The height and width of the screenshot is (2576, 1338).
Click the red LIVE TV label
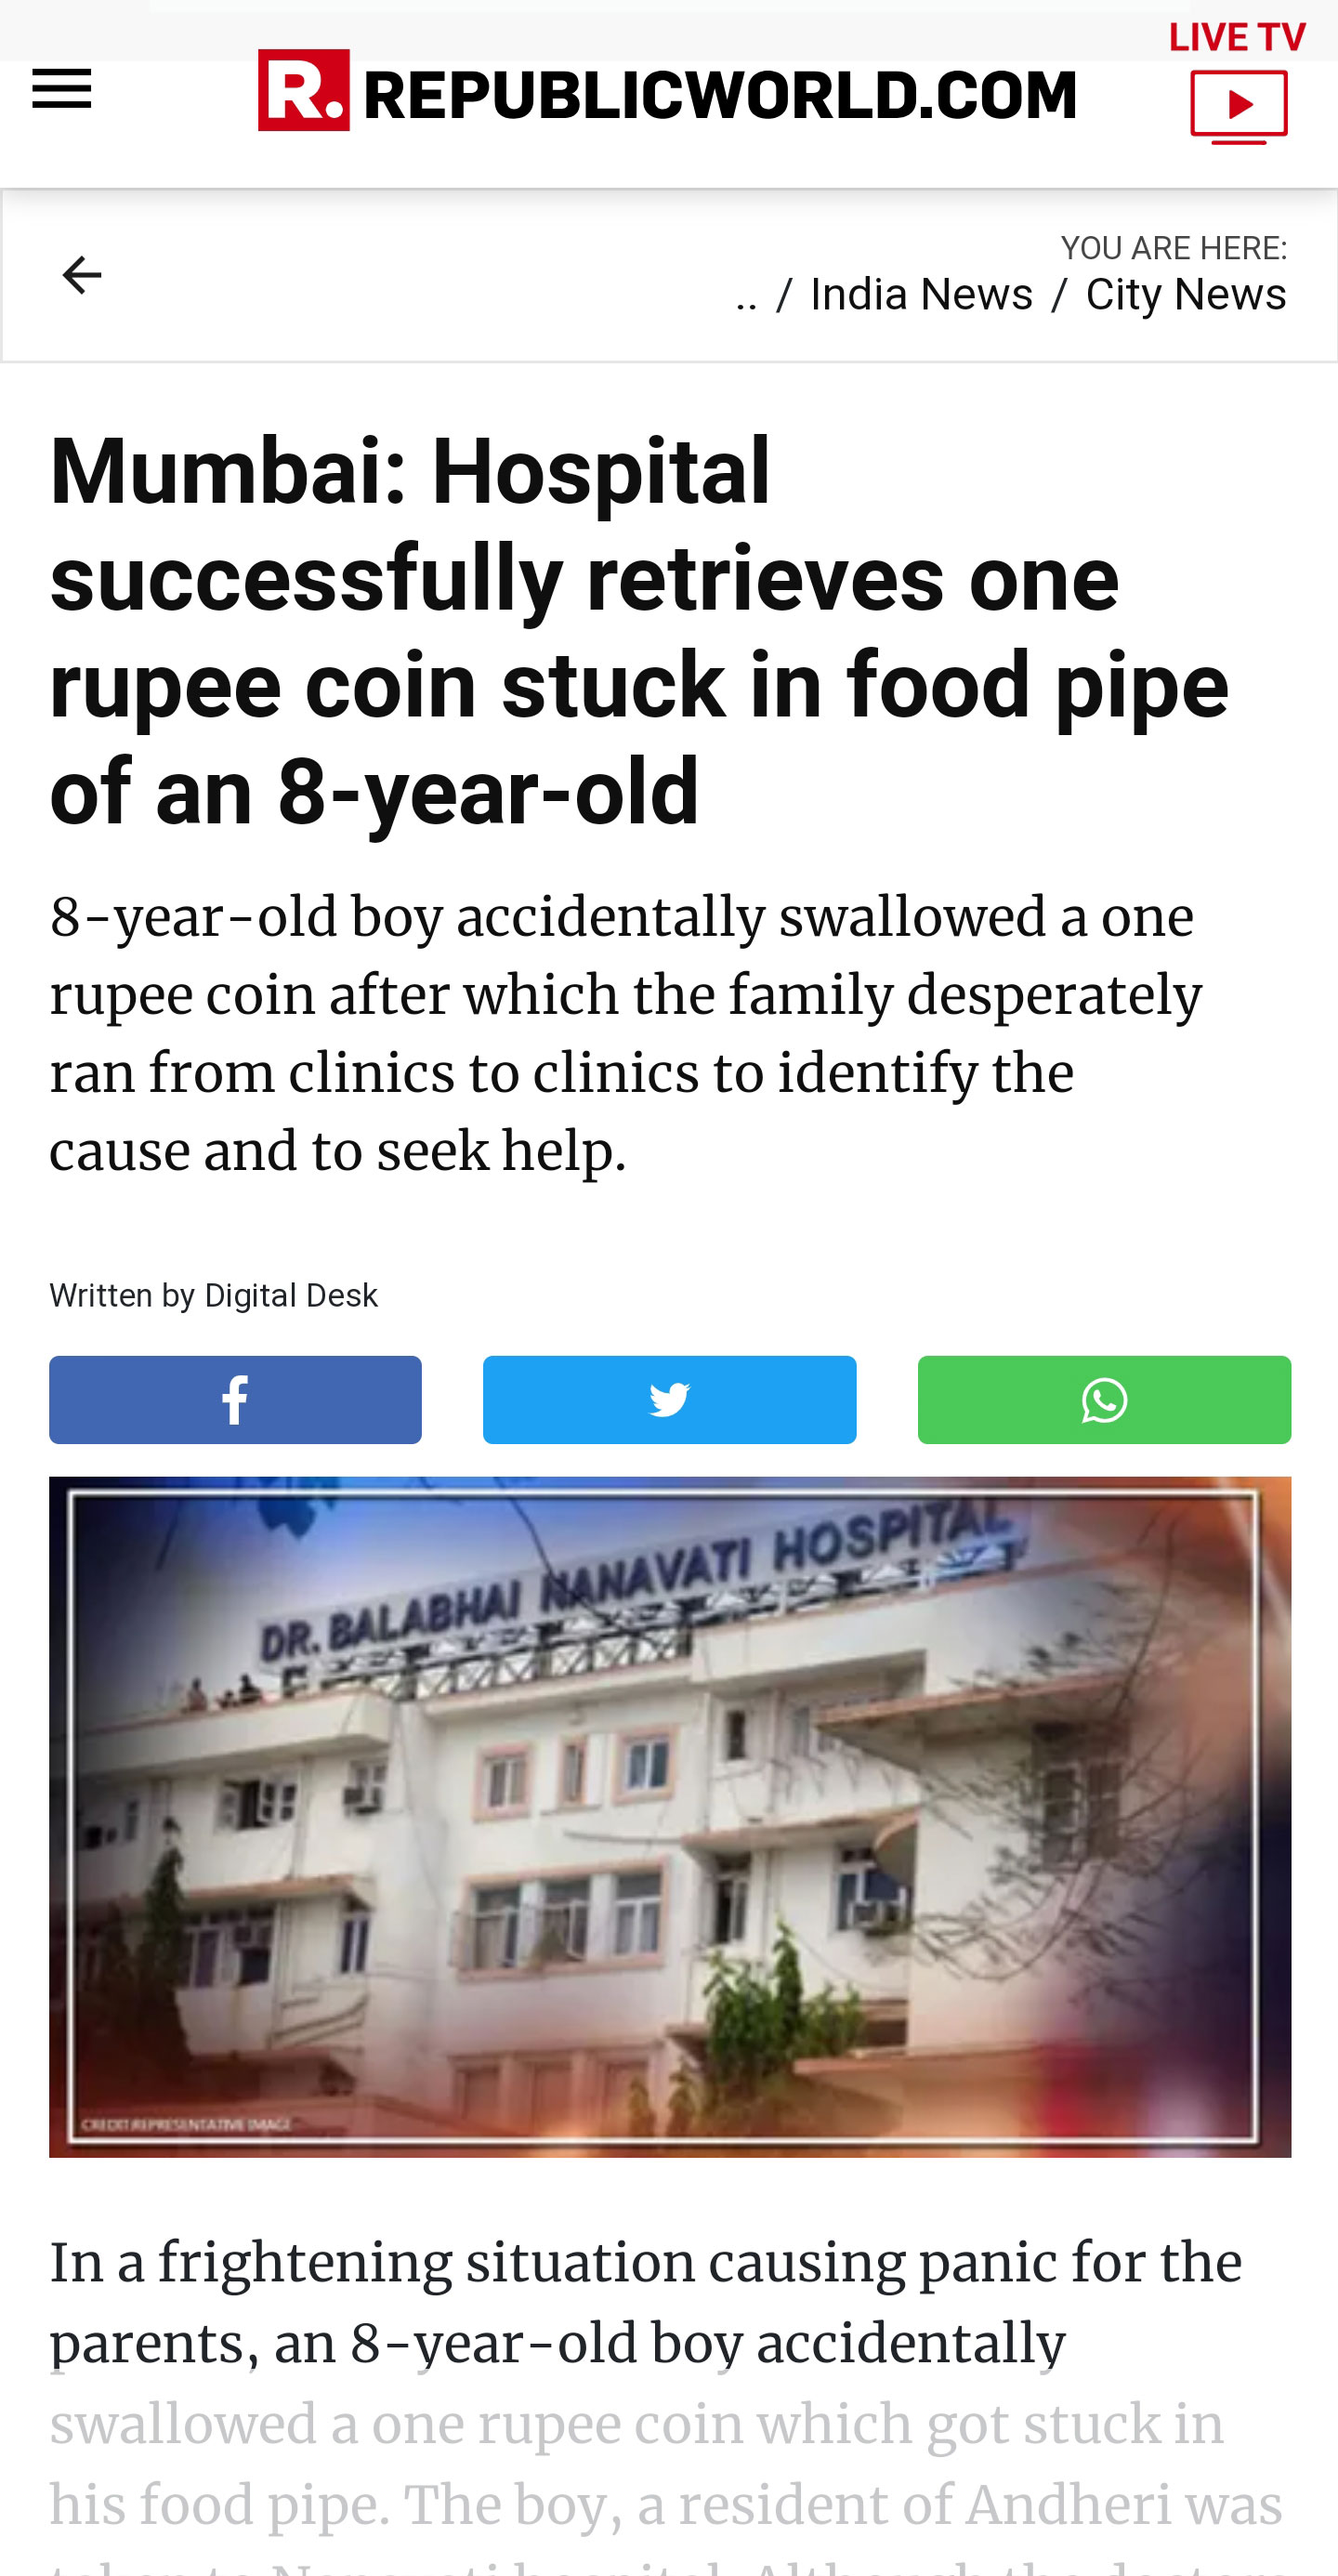pos(1237,37)
